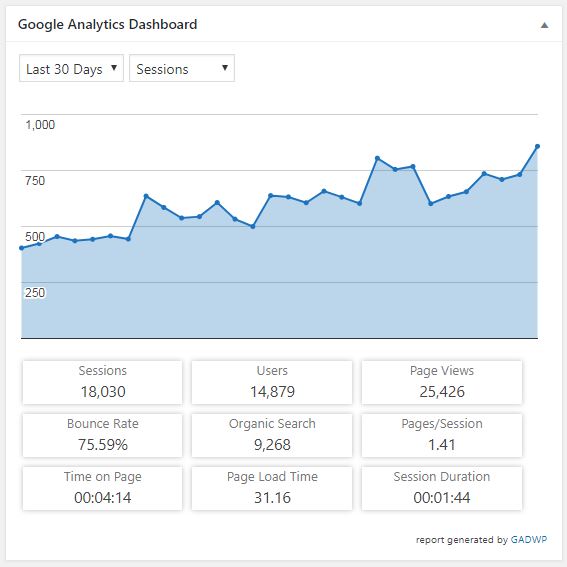Click the 750 axis label

click(35, 180)
